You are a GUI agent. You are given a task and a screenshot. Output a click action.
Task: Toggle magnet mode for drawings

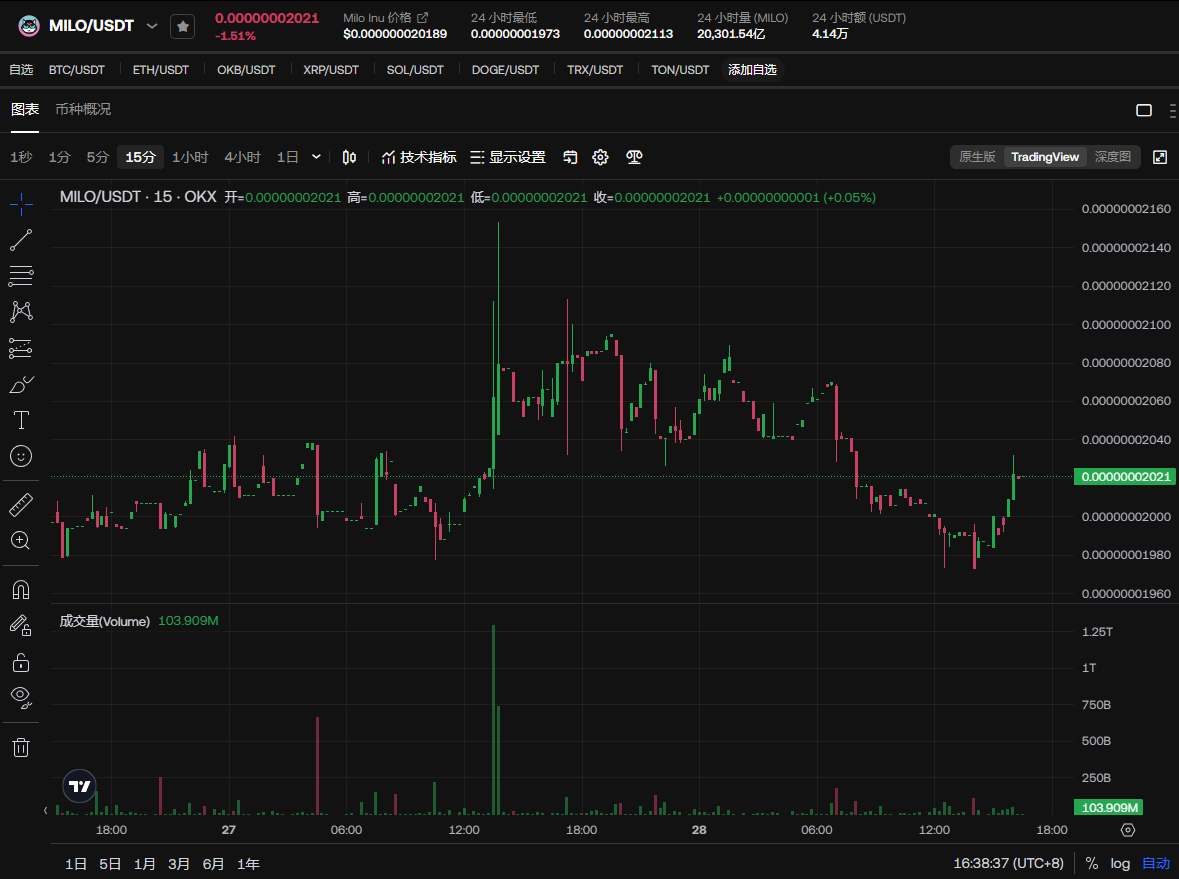pyautogui.click(x=21, y=590)
